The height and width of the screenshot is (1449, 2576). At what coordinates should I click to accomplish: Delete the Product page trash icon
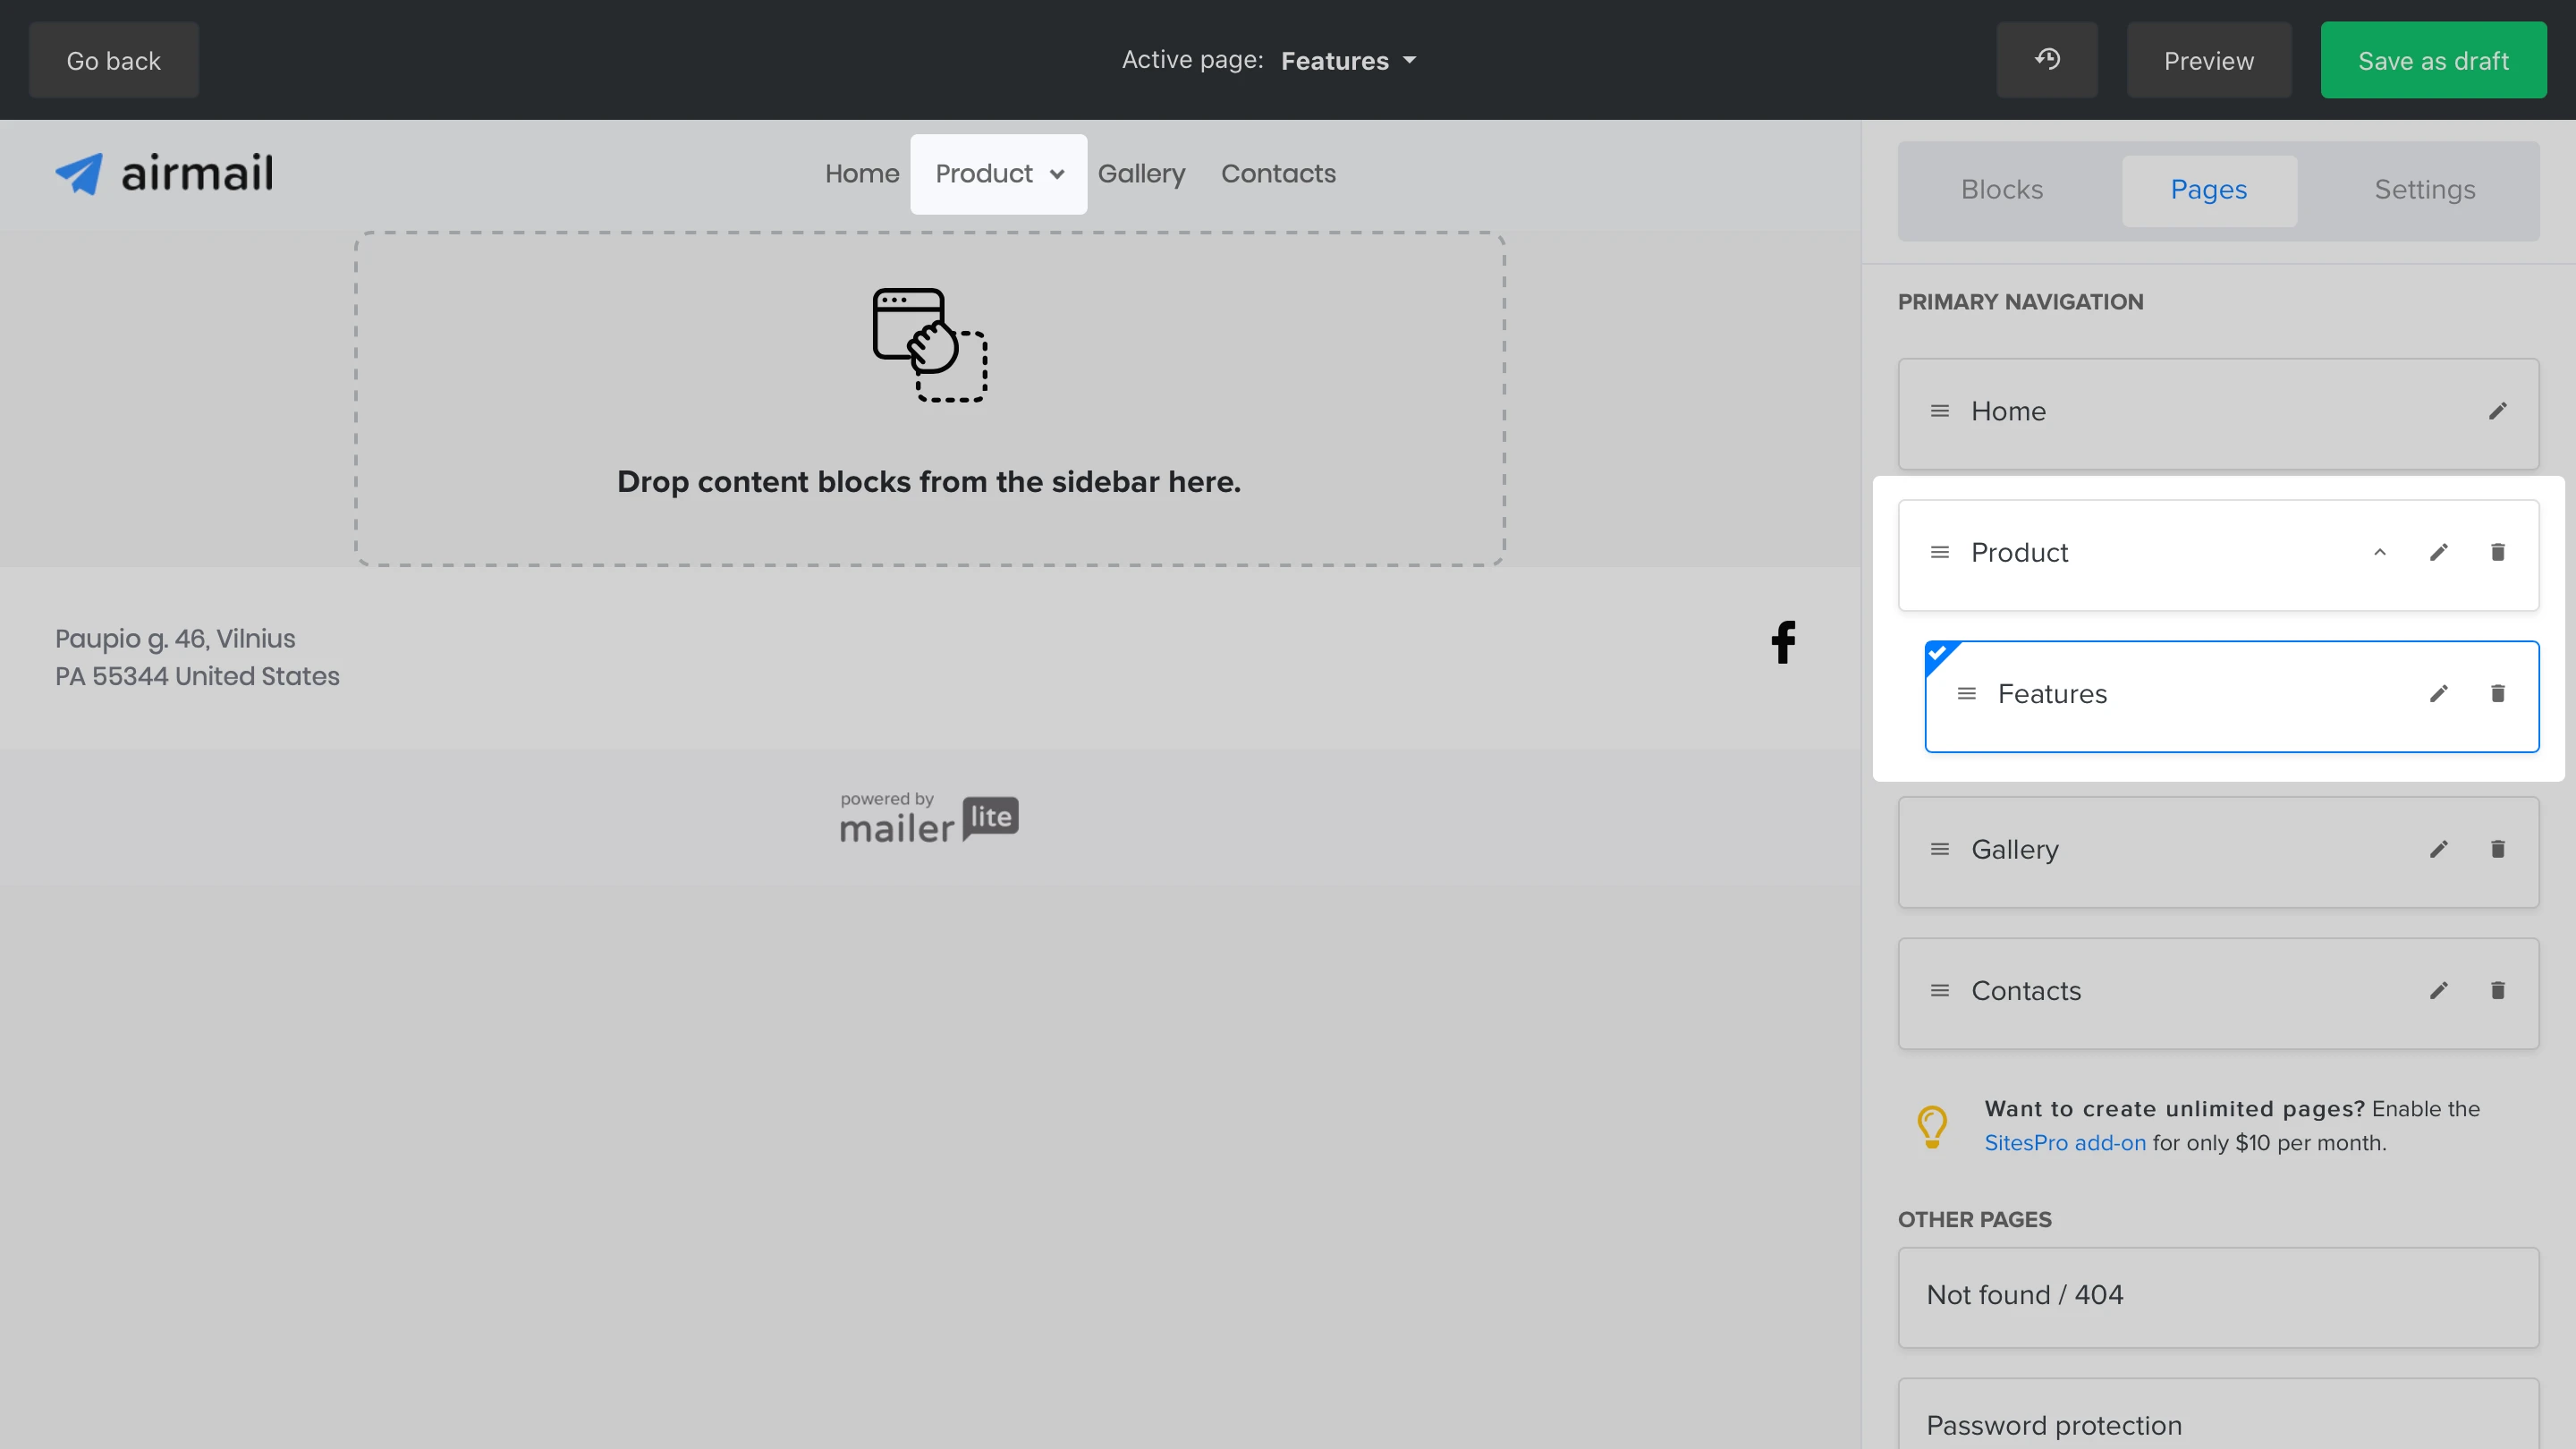(x=2497, y=552)
